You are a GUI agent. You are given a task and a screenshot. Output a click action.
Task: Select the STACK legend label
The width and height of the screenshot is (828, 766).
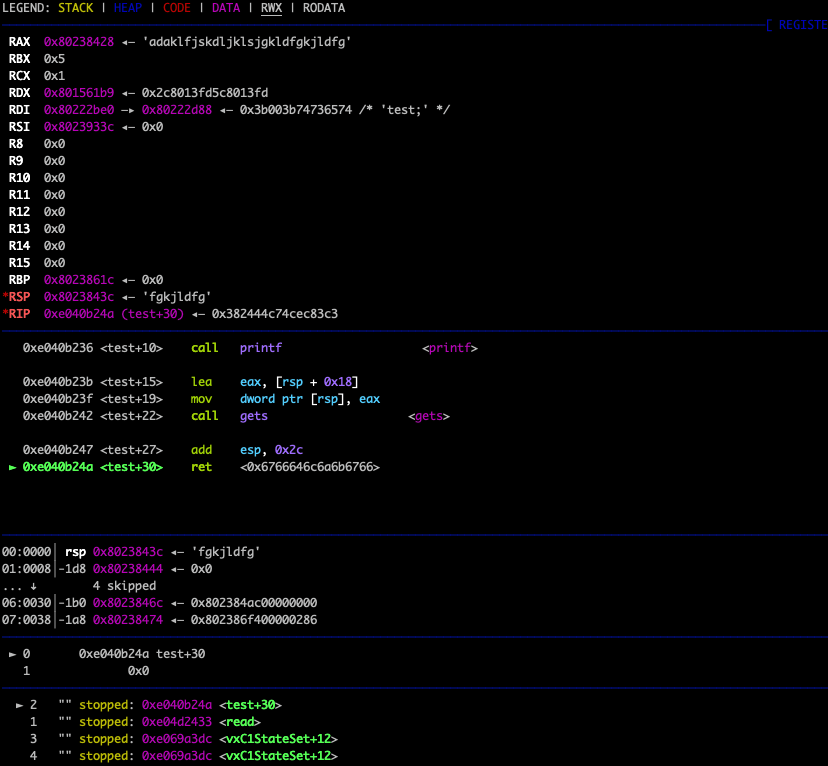tap(76, 8)
